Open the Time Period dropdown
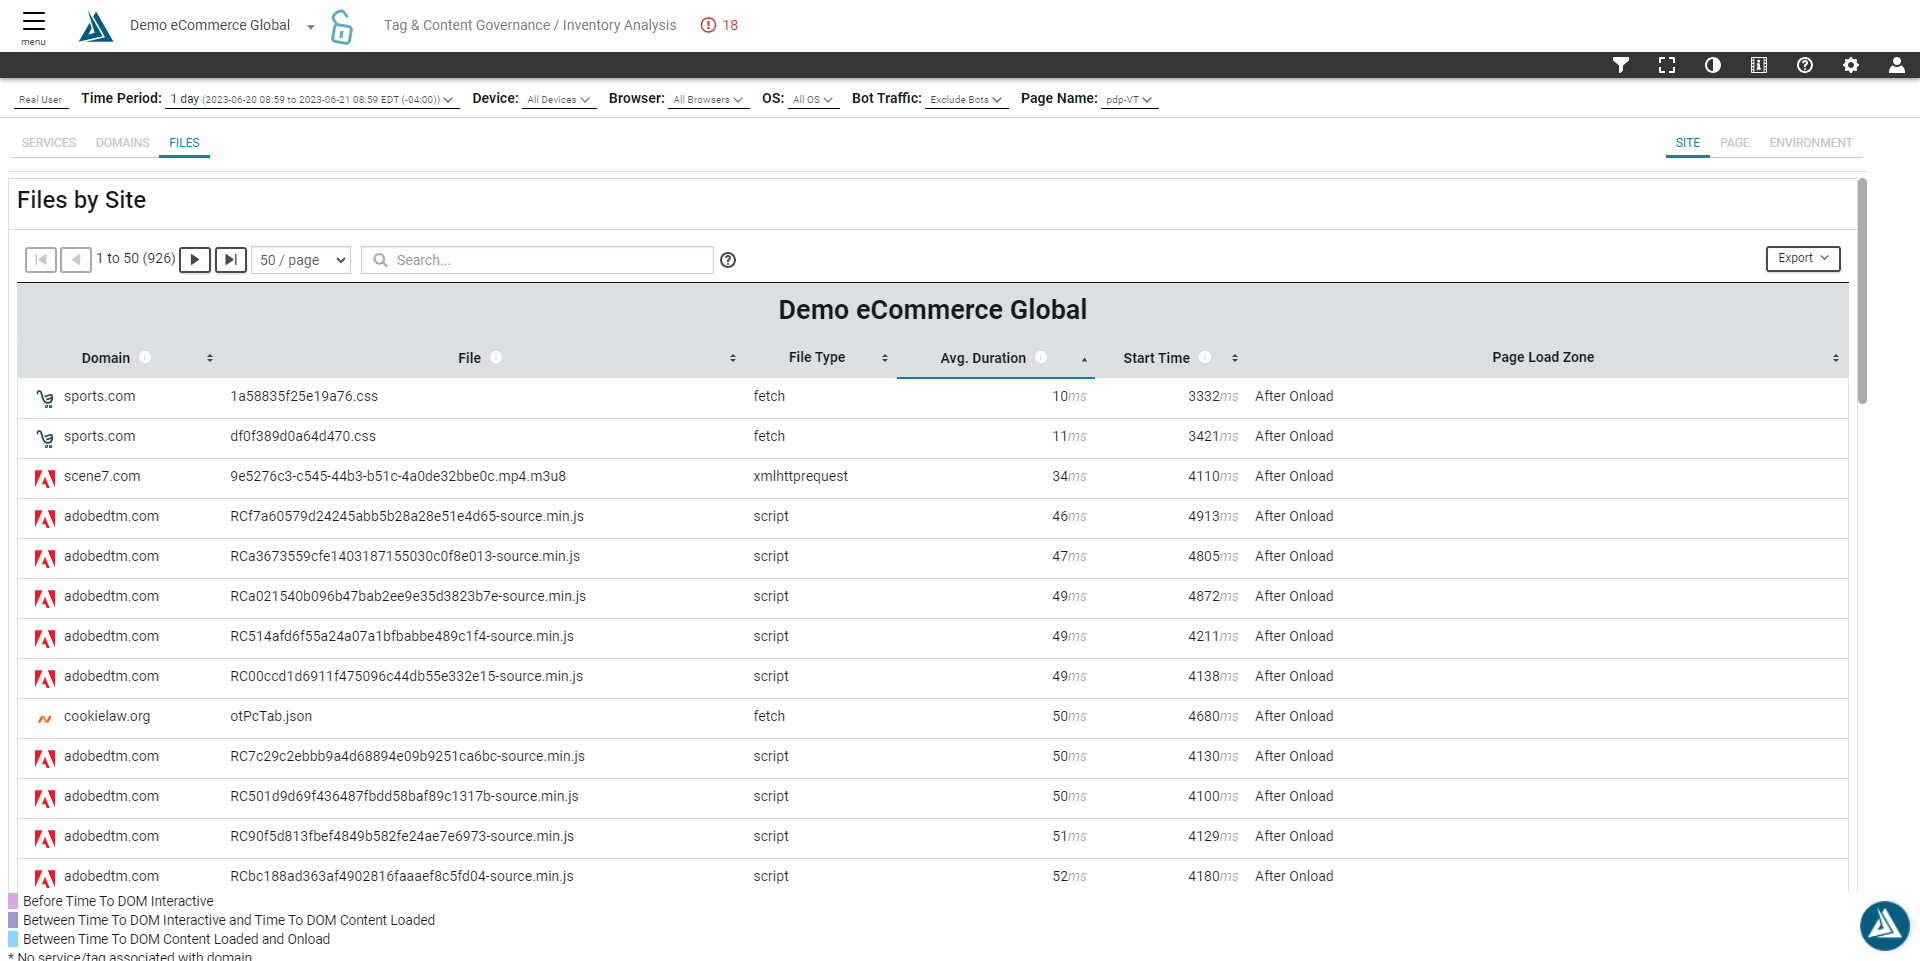Screen dimensions: 1920x961 pos(312,99)
